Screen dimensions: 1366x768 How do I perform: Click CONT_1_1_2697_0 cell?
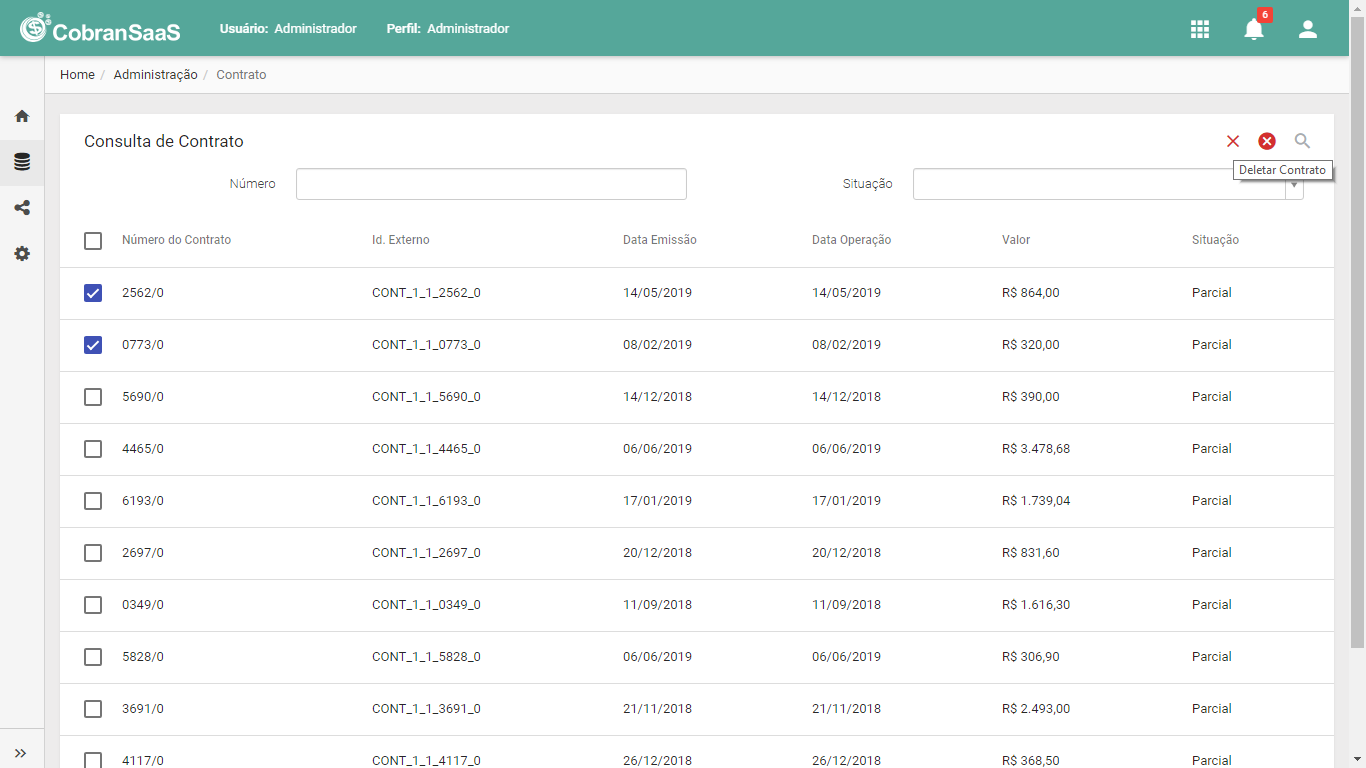(426, 553)
